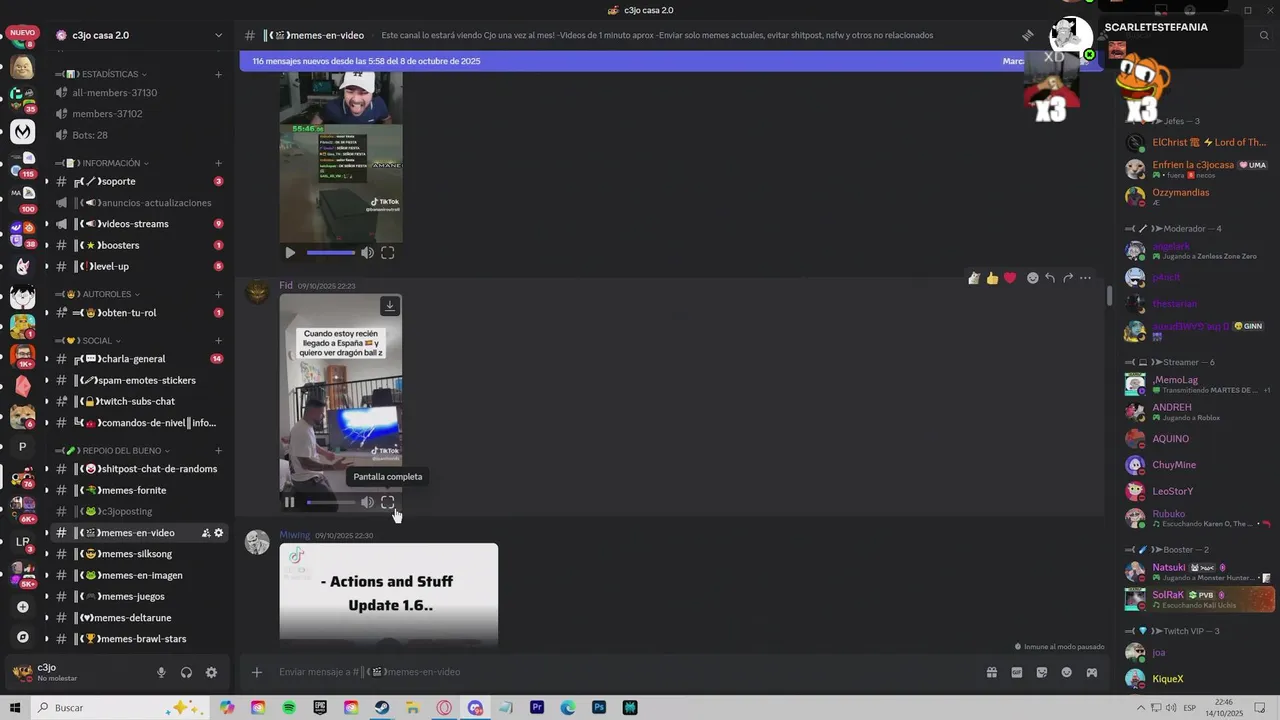Image resolution: width=1280 pixels, height=720 pixels.
Task: Seek in the Fid video progress bar
Action: [x=330, y=502]
